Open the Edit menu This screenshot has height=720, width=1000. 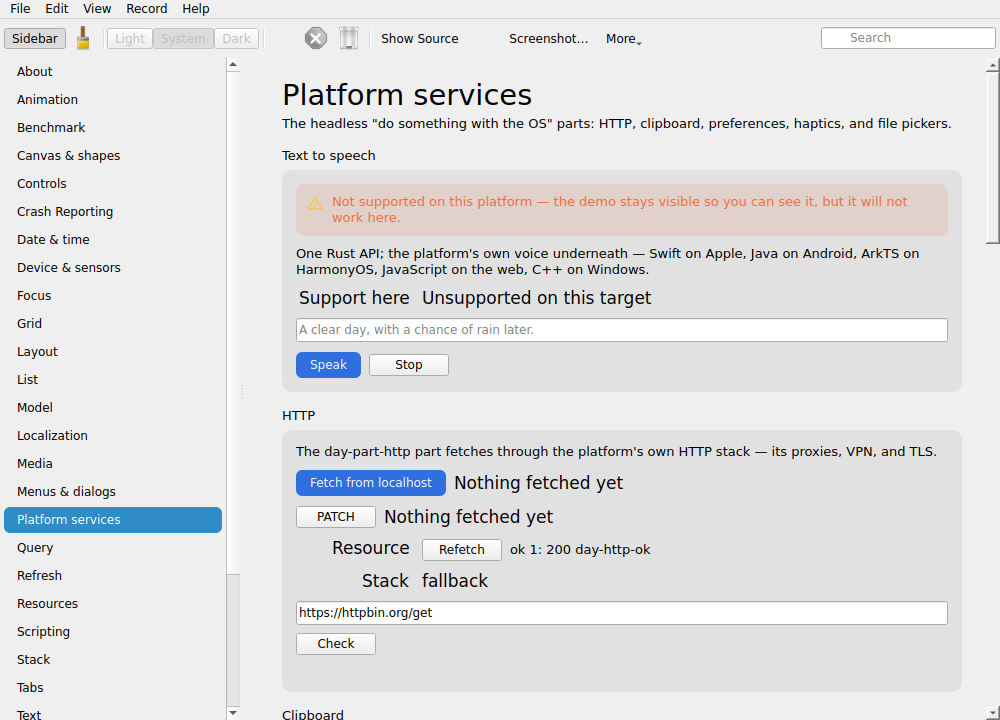pyautogui.click(x=57, y=8)
